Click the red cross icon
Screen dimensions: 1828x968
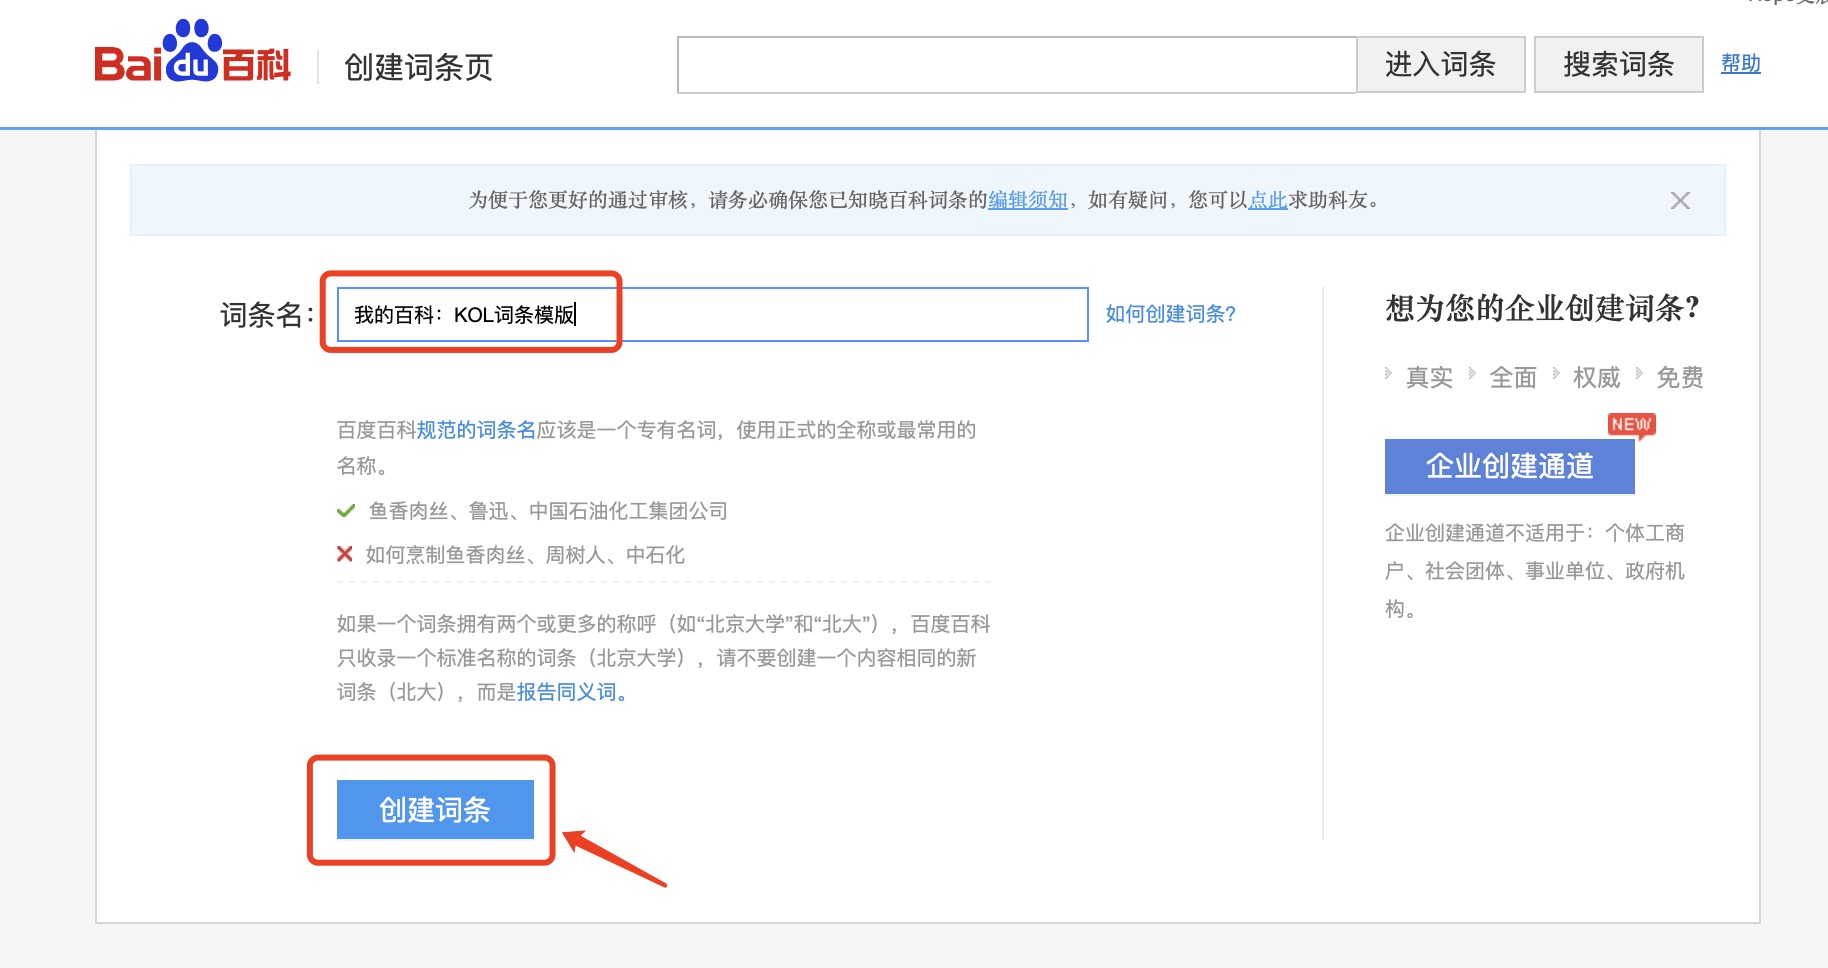(x=345, y=554)
